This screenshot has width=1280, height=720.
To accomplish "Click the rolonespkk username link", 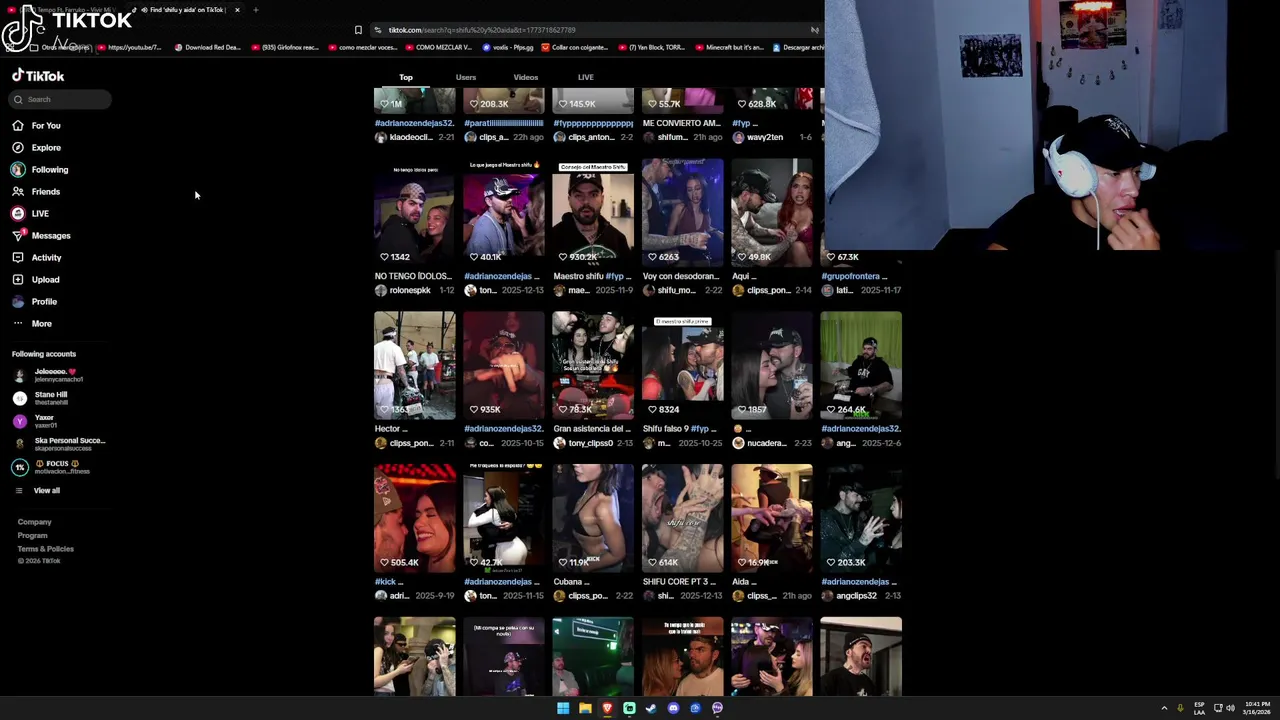I will pyautogui.click(x=410, y=290).
